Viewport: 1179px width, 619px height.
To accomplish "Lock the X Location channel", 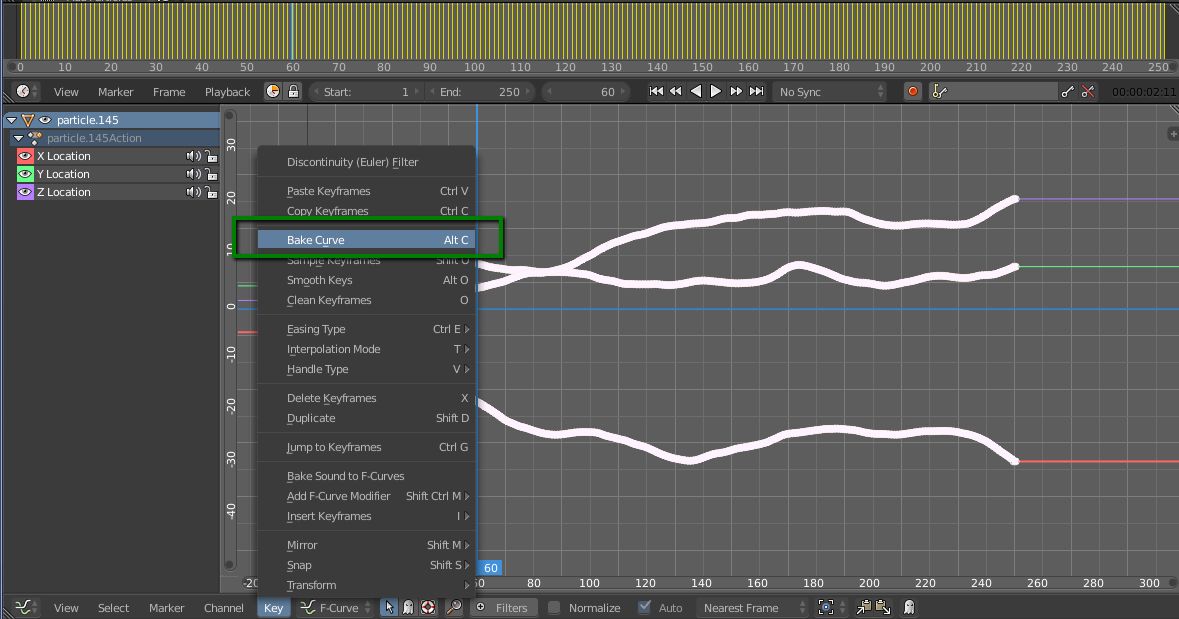I will coord(211,156).
